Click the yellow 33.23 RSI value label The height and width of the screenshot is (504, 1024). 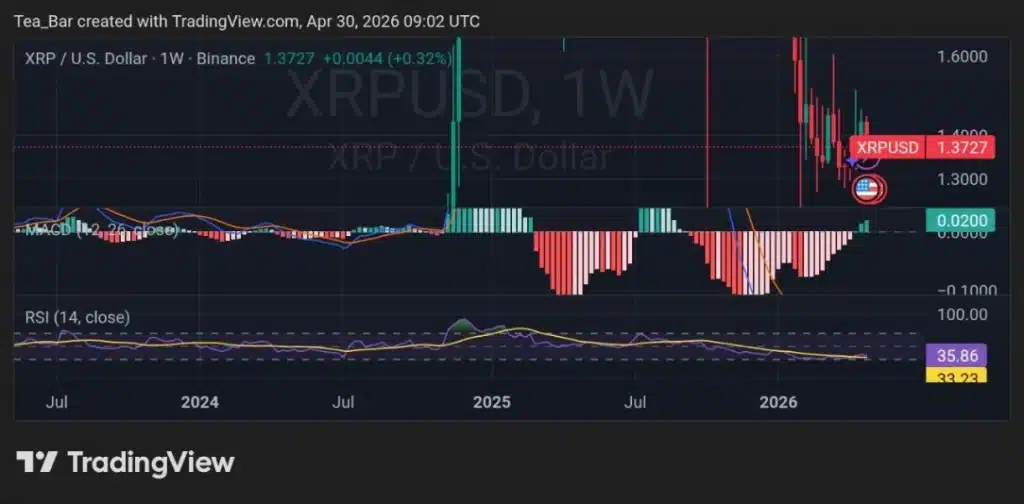tap(957, 375)
